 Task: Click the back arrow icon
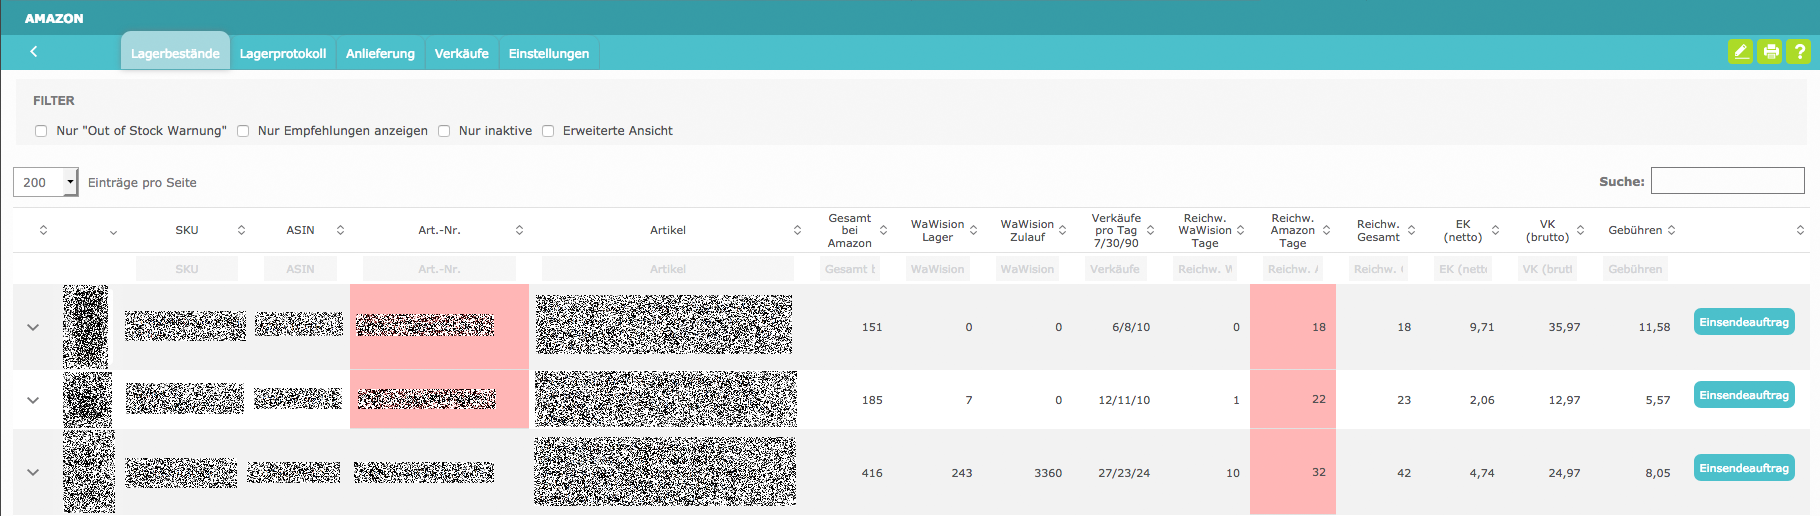coord(34,51)
